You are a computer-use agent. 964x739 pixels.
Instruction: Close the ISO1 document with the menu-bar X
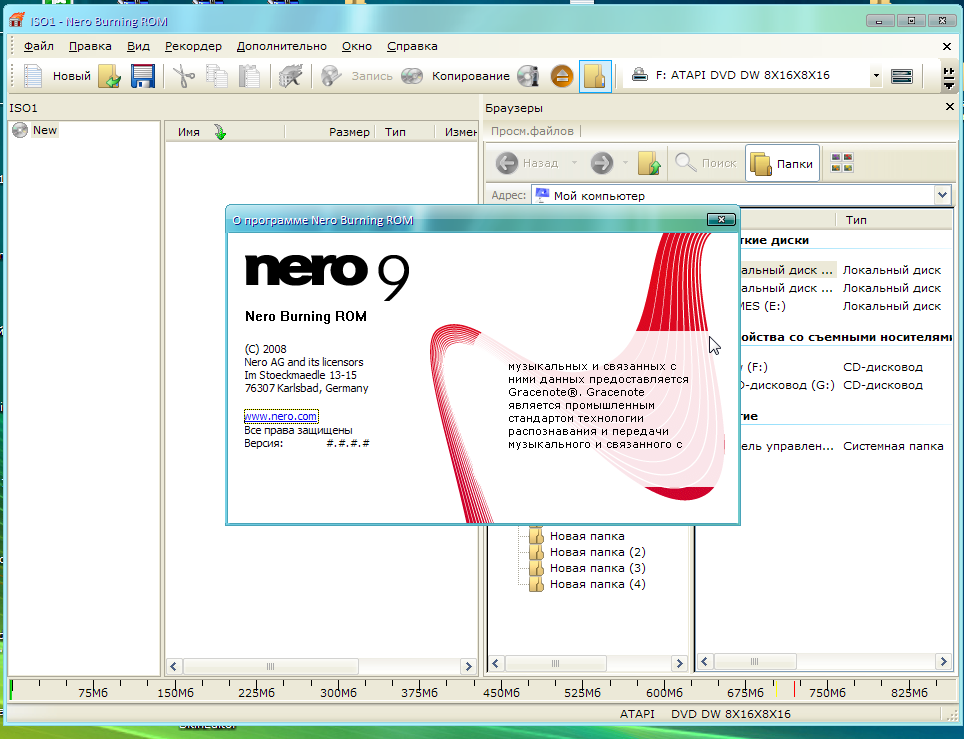coord(947,47)
